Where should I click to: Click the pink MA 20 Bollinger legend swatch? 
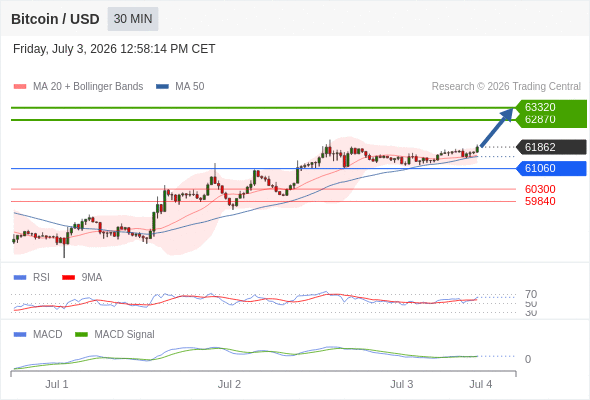tap(20, 87)
